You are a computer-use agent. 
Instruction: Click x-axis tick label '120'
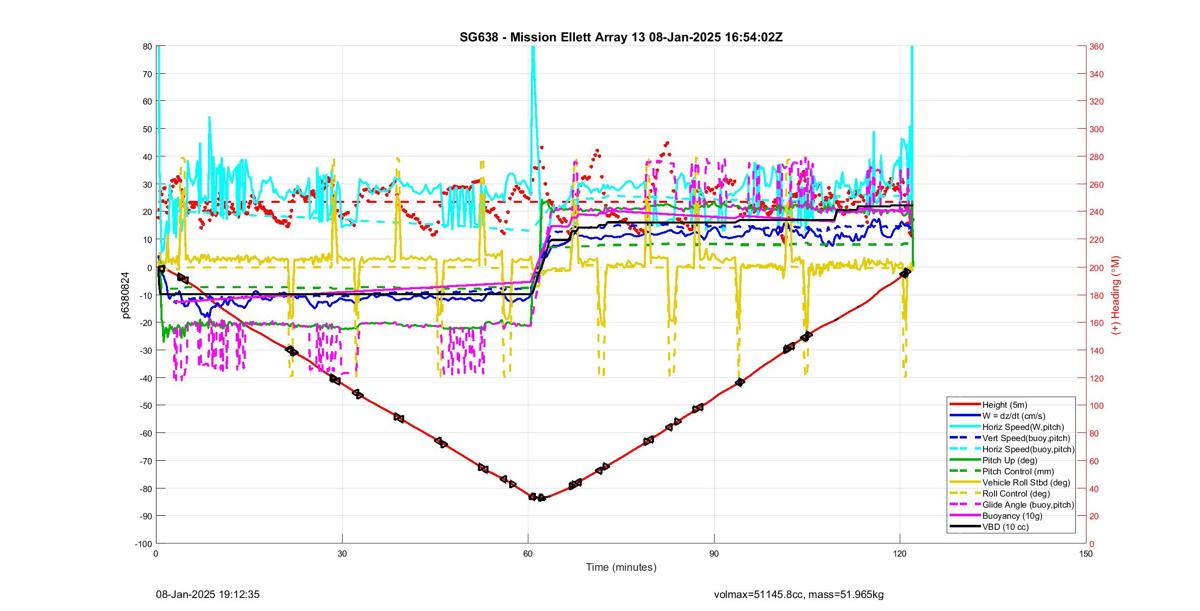click(900, 553)
